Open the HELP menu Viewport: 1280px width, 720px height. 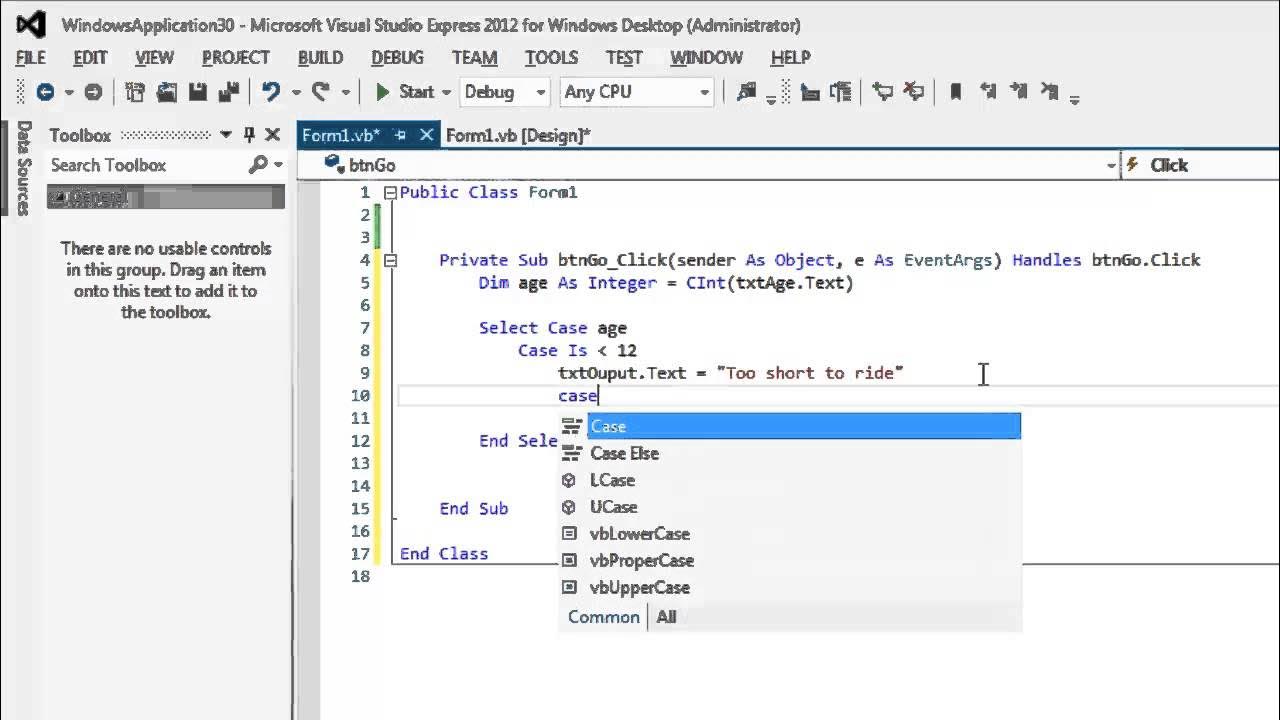point(790,57)
